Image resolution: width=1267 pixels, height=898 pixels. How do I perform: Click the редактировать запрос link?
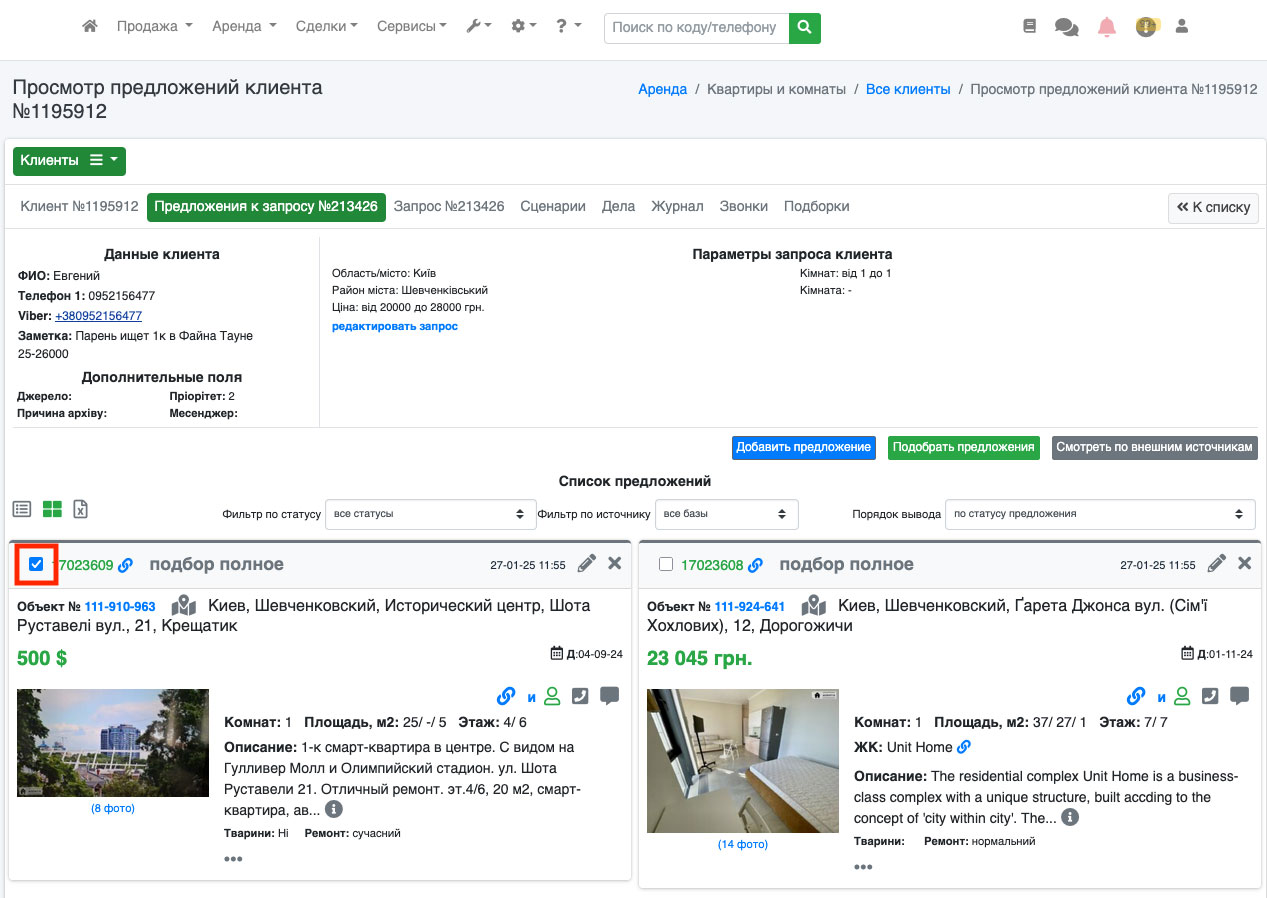point(395,326)
